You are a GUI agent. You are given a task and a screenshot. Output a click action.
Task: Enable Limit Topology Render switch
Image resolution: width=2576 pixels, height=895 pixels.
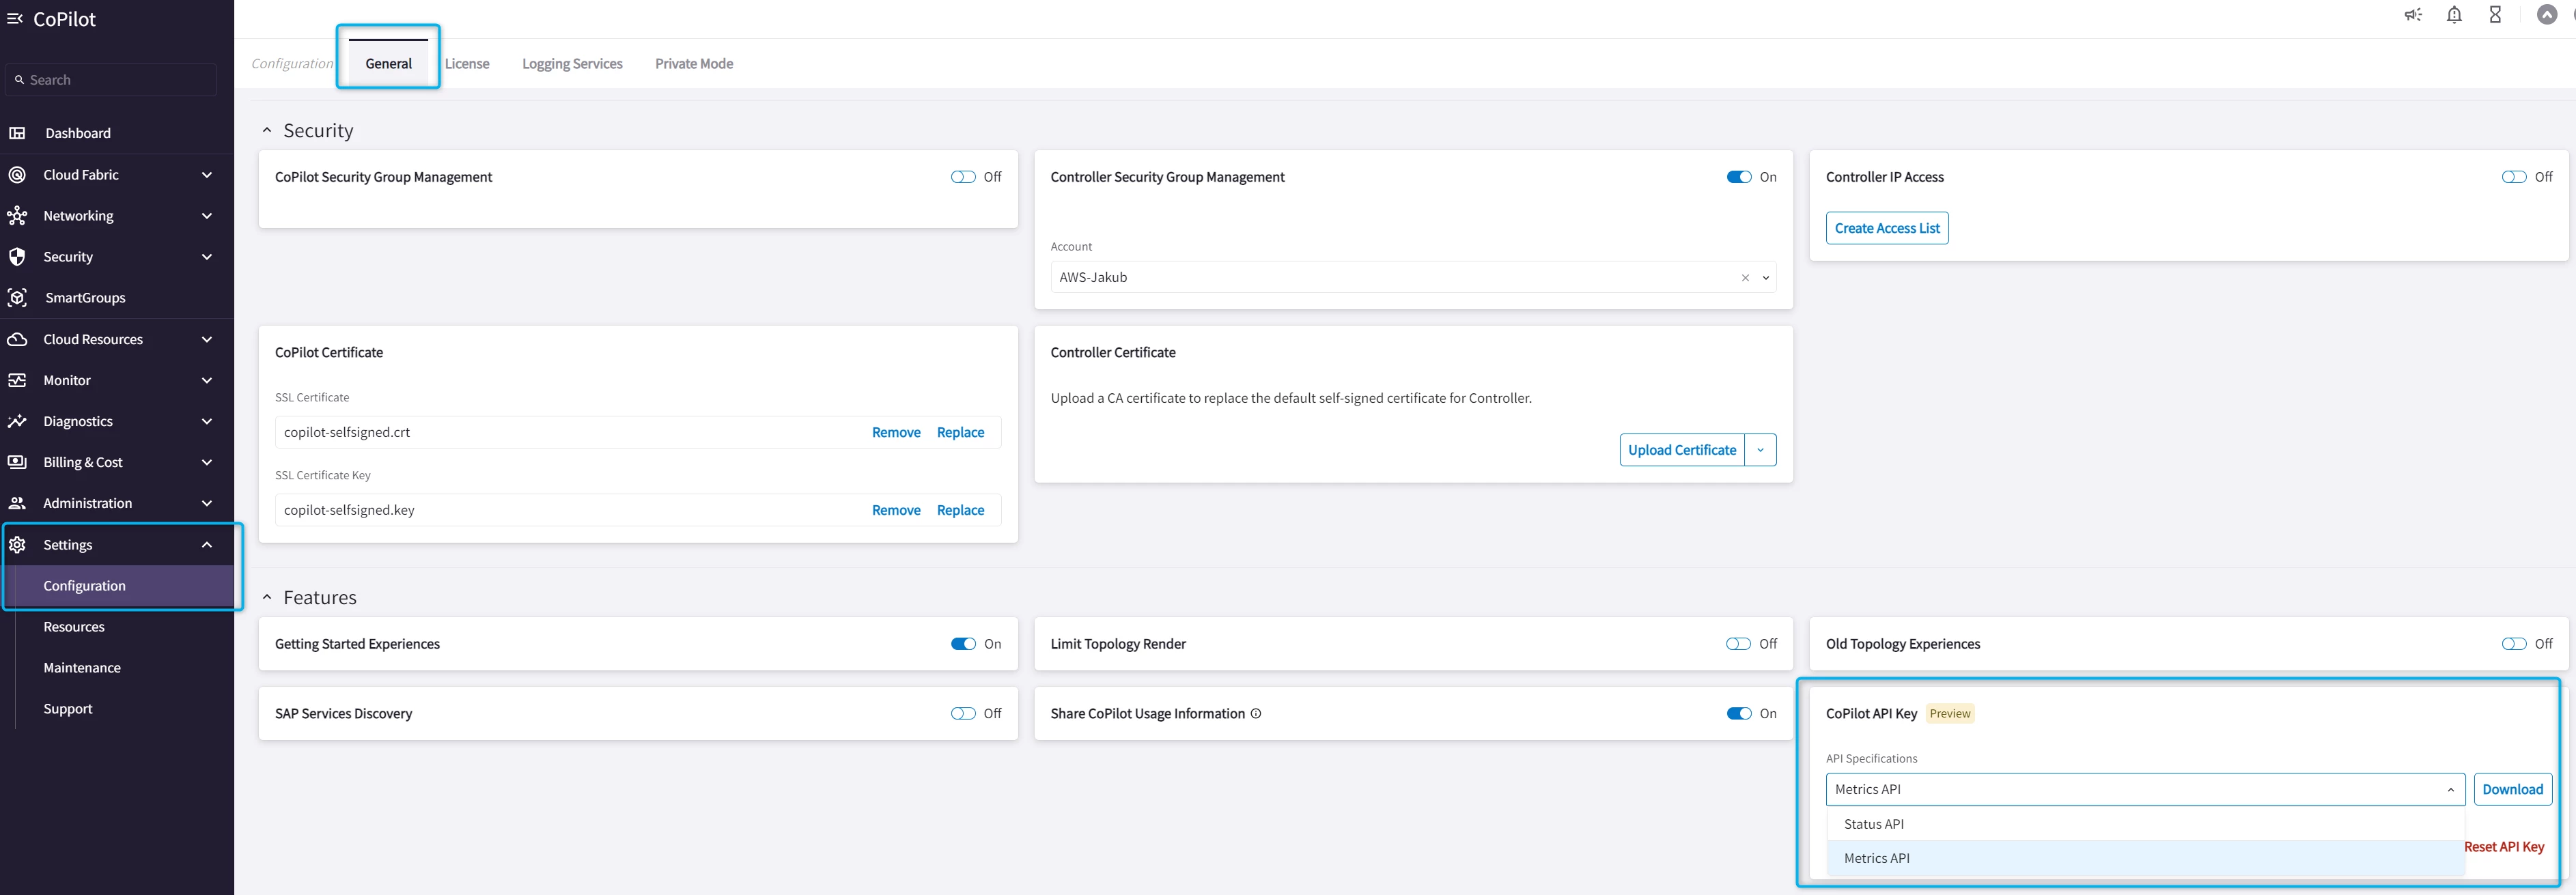[x=1738, y=644]
